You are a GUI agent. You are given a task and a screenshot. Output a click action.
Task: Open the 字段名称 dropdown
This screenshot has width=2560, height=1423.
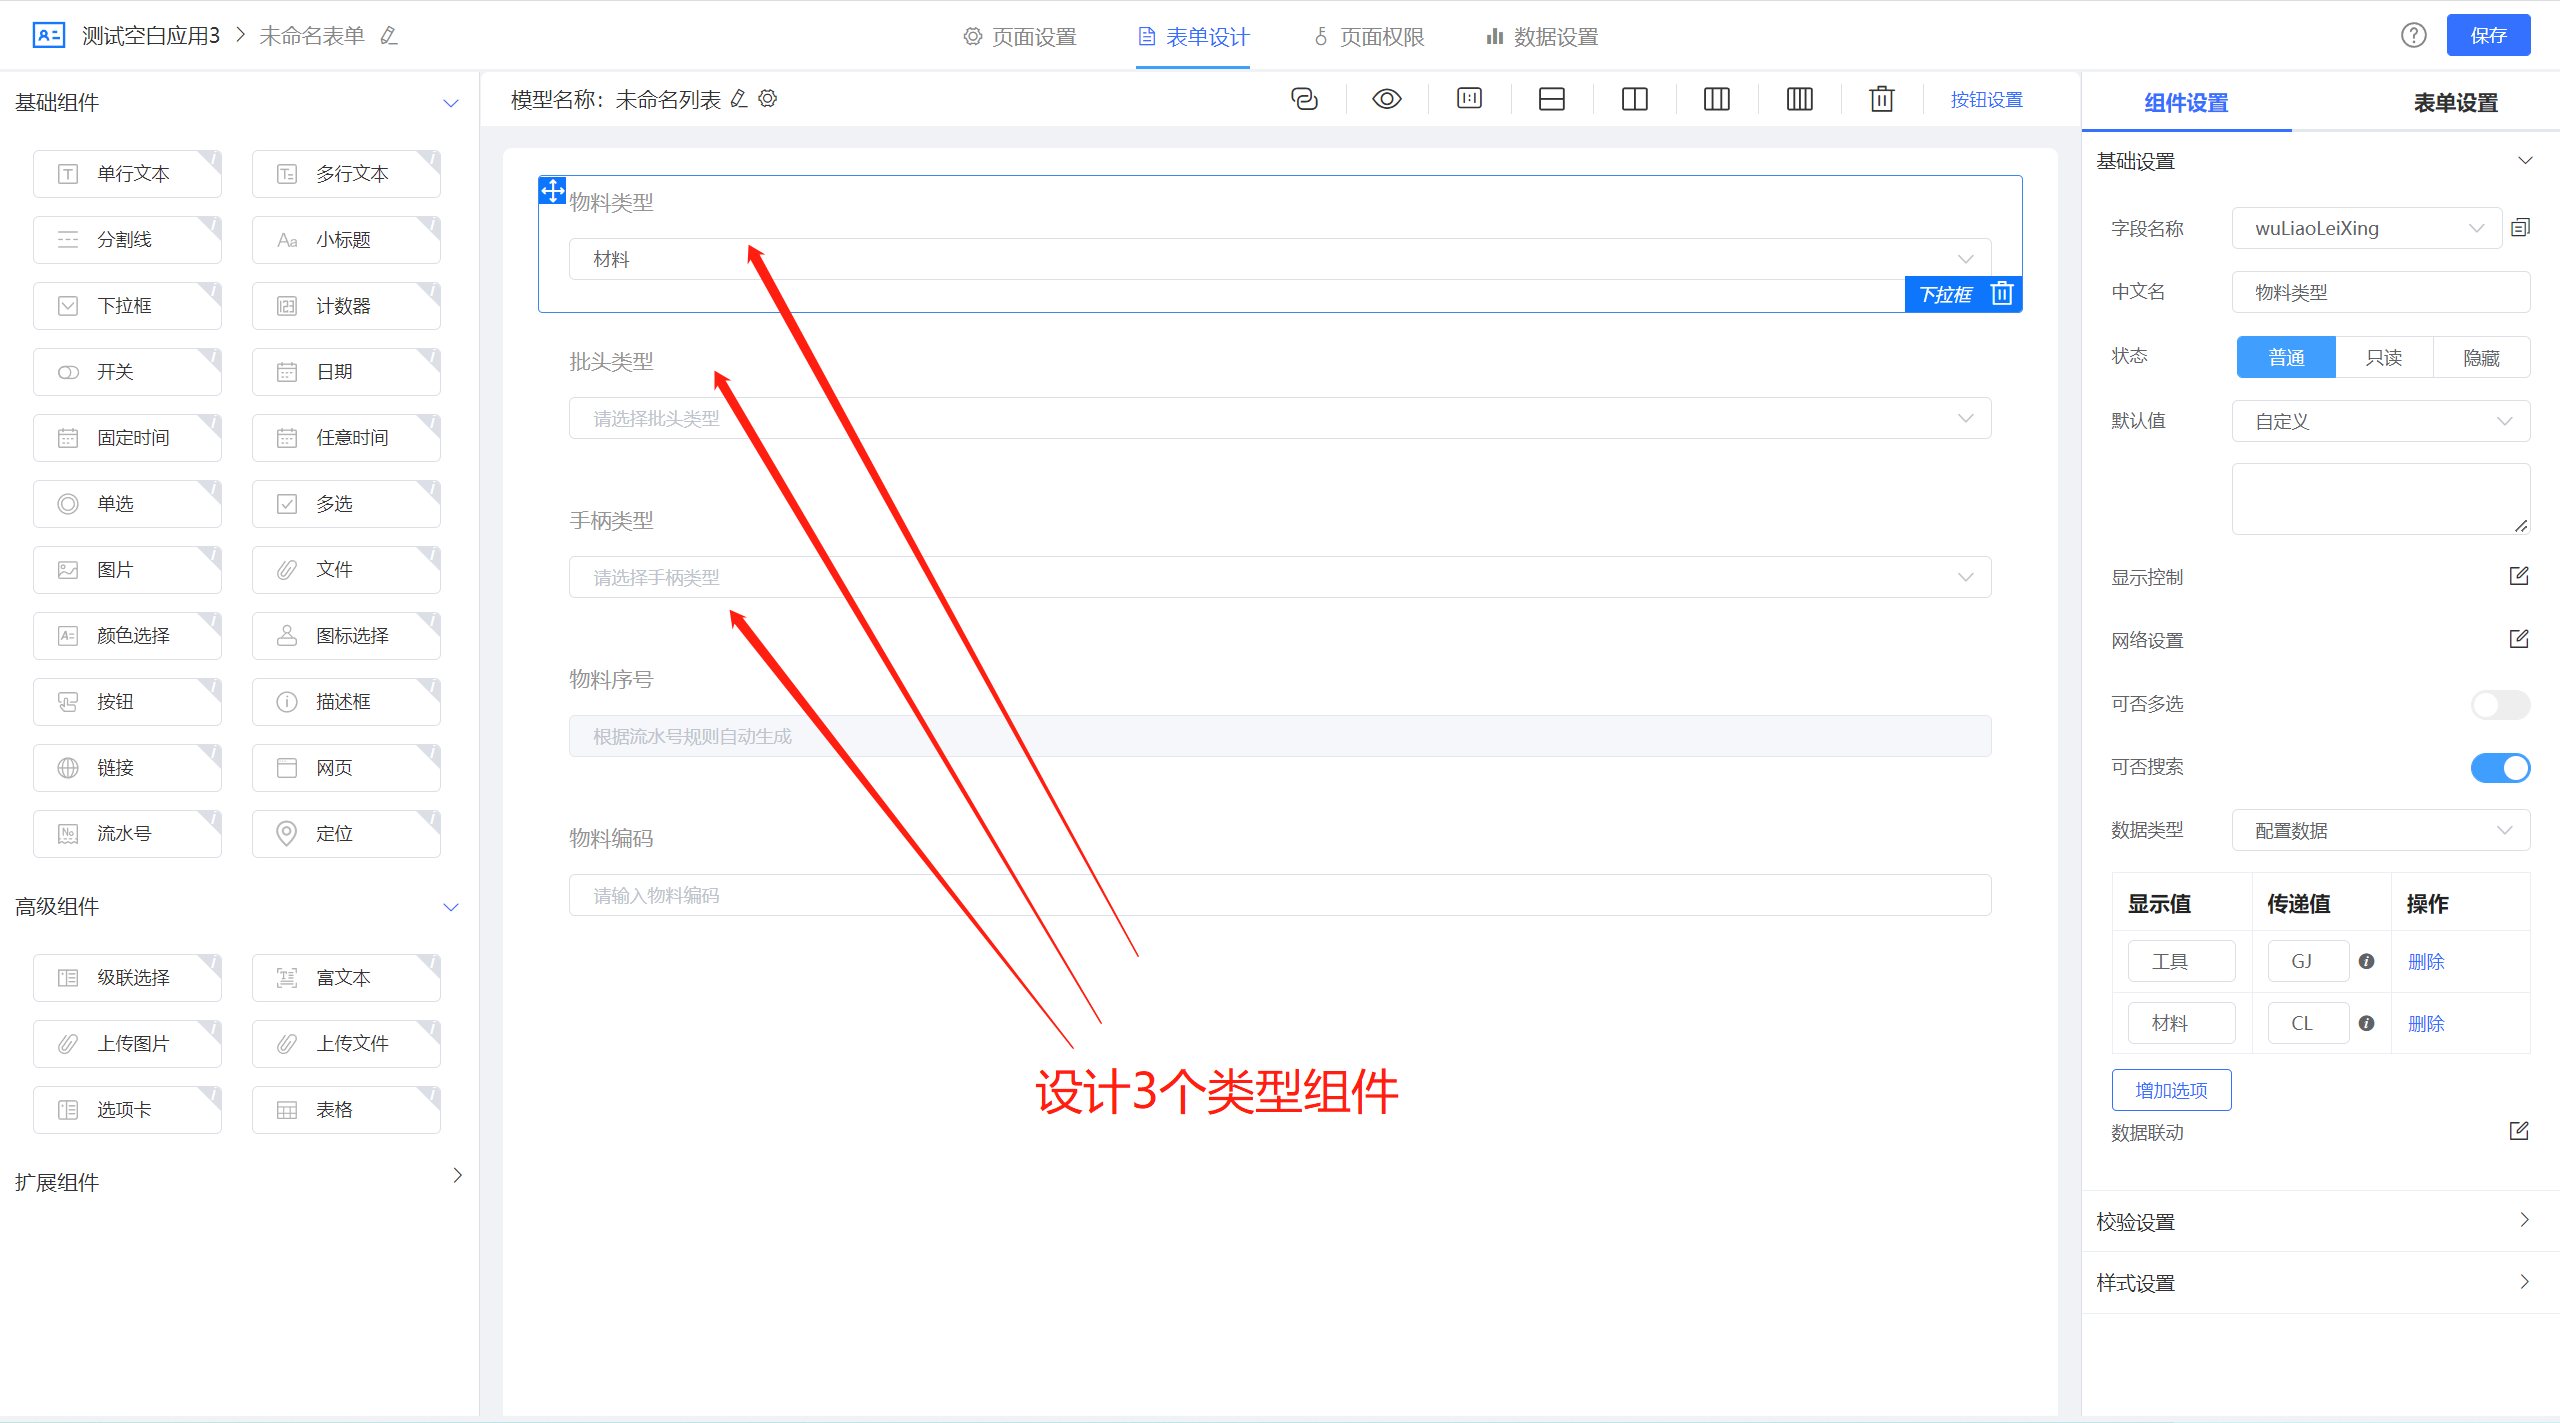click(x=2367, y=228)
